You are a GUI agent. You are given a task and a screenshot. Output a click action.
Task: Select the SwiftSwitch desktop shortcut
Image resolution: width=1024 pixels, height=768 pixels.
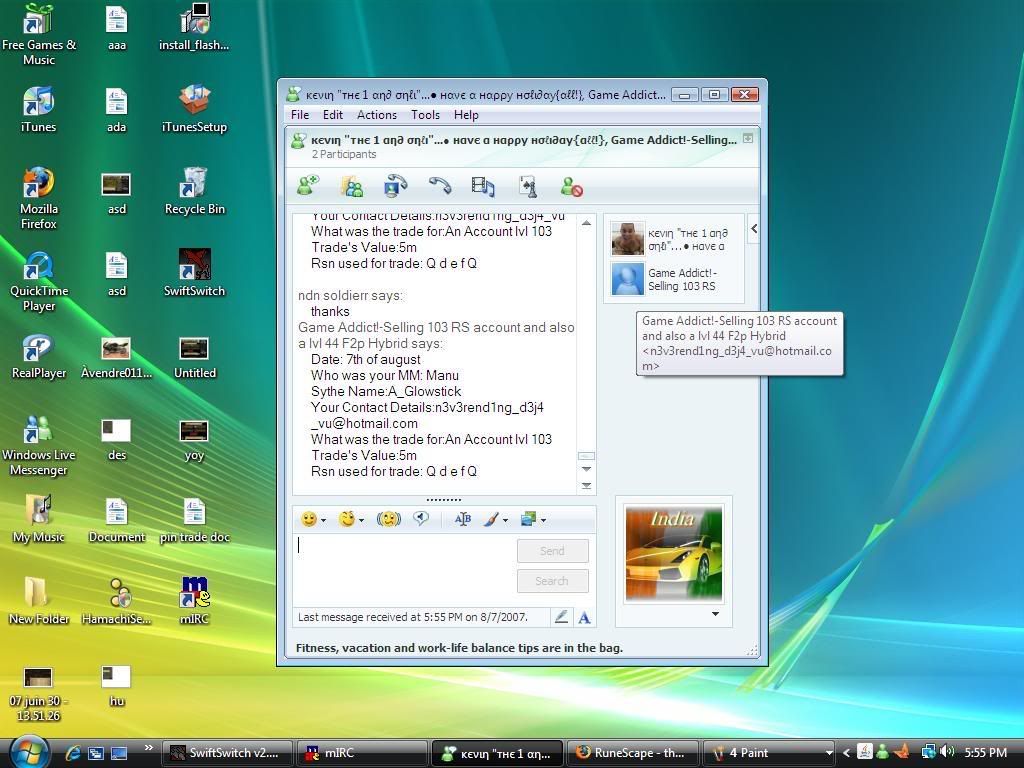pyautogui.click(x=195, y=273)
